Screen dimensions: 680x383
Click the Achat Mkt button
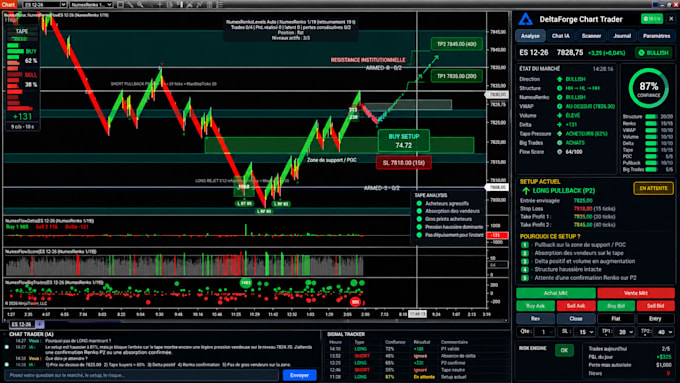[556, 293]
